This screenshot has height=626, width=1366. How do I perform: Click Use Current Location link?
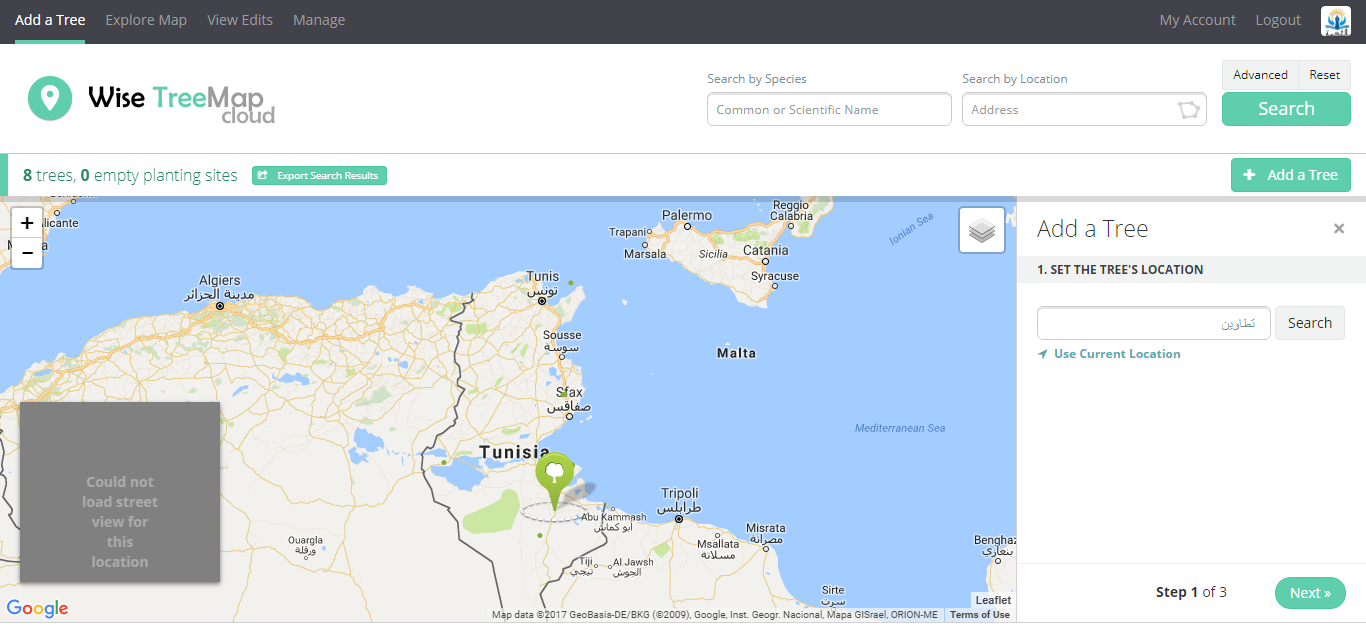pyautogui.click(x=1109, y=354)
